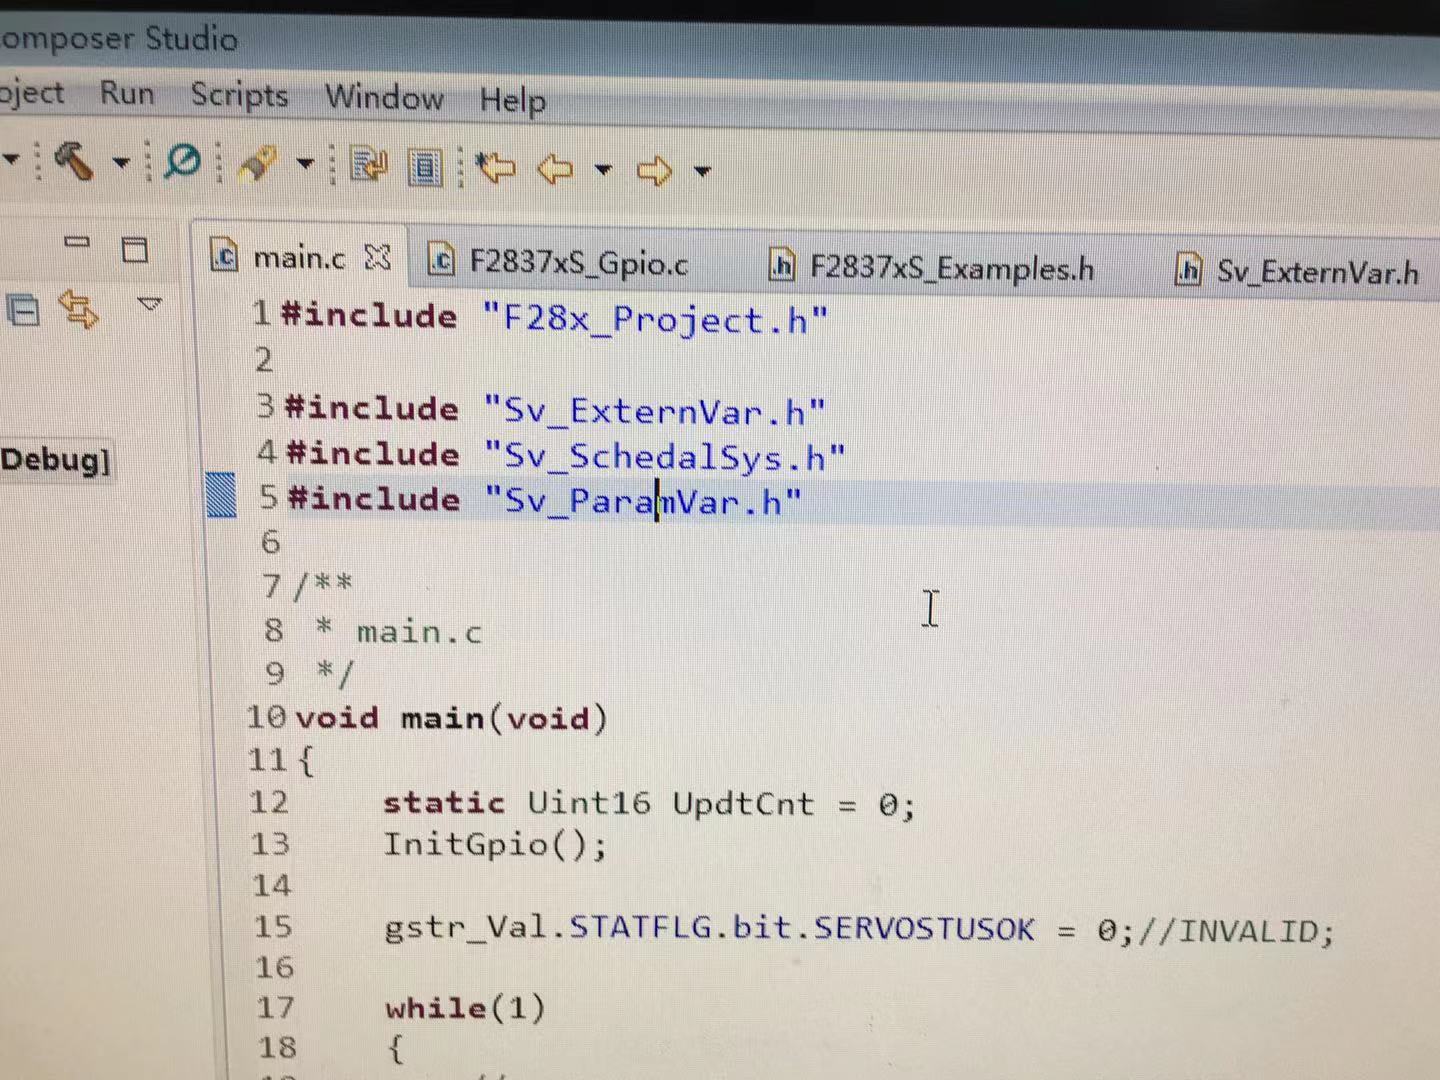Switch to the main.c editor tab

(x=299, y=258)
